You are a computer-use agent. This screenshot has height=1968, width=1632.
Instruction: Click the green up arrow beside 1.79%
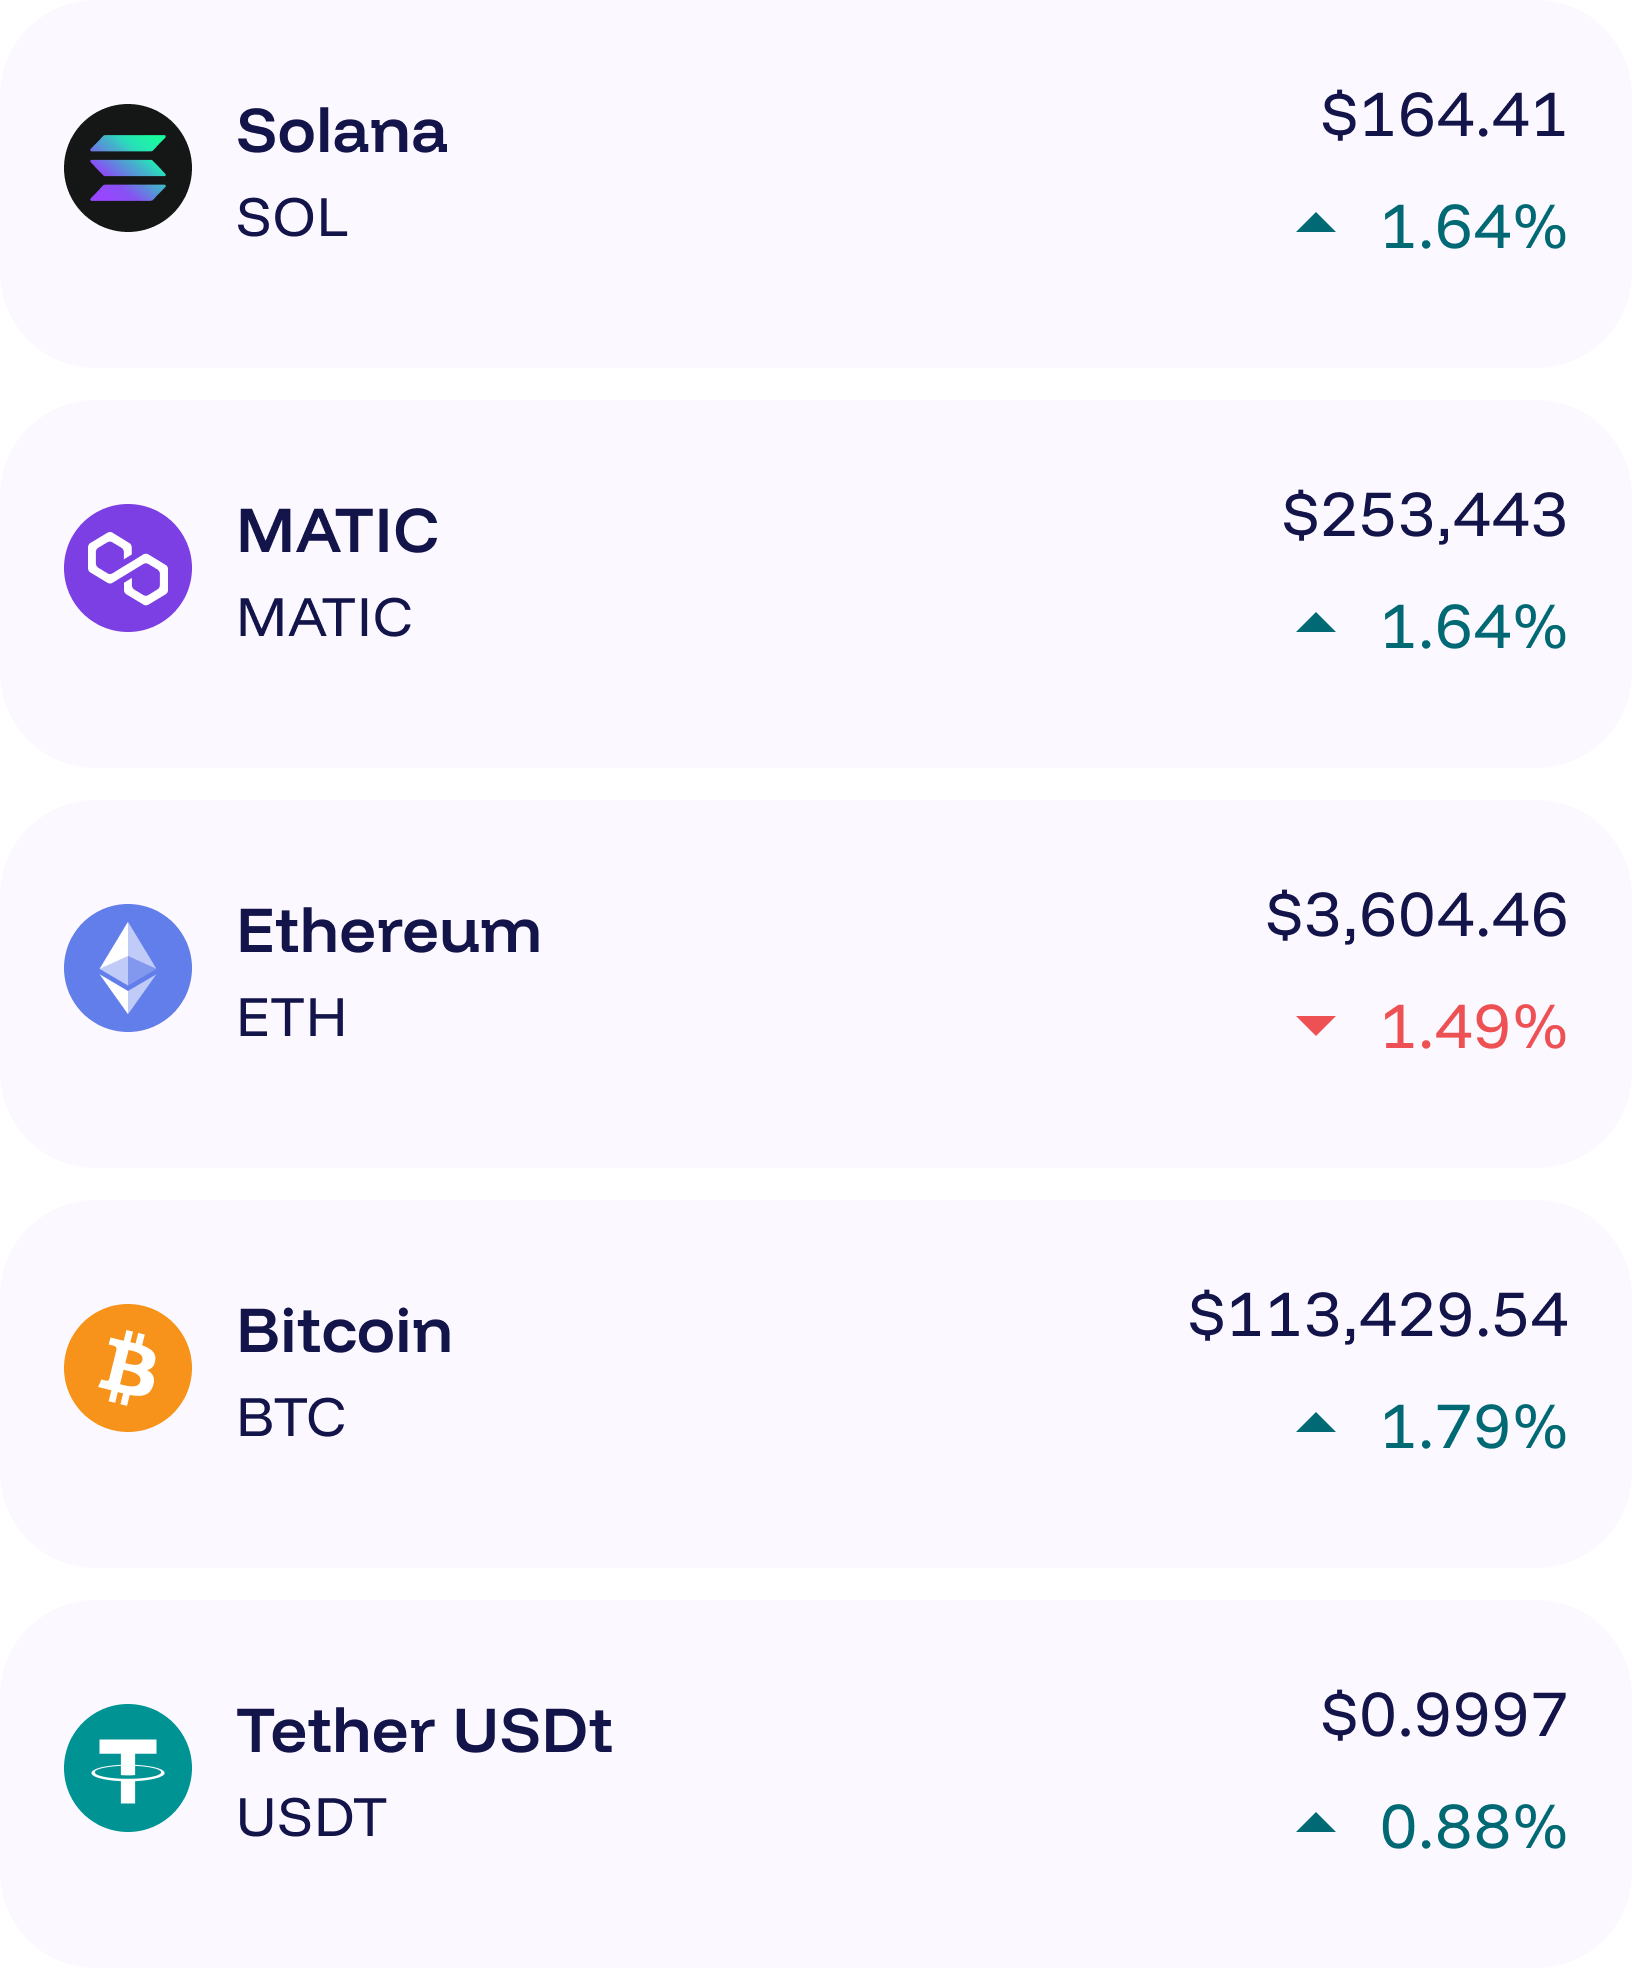pos(1316,1423)
